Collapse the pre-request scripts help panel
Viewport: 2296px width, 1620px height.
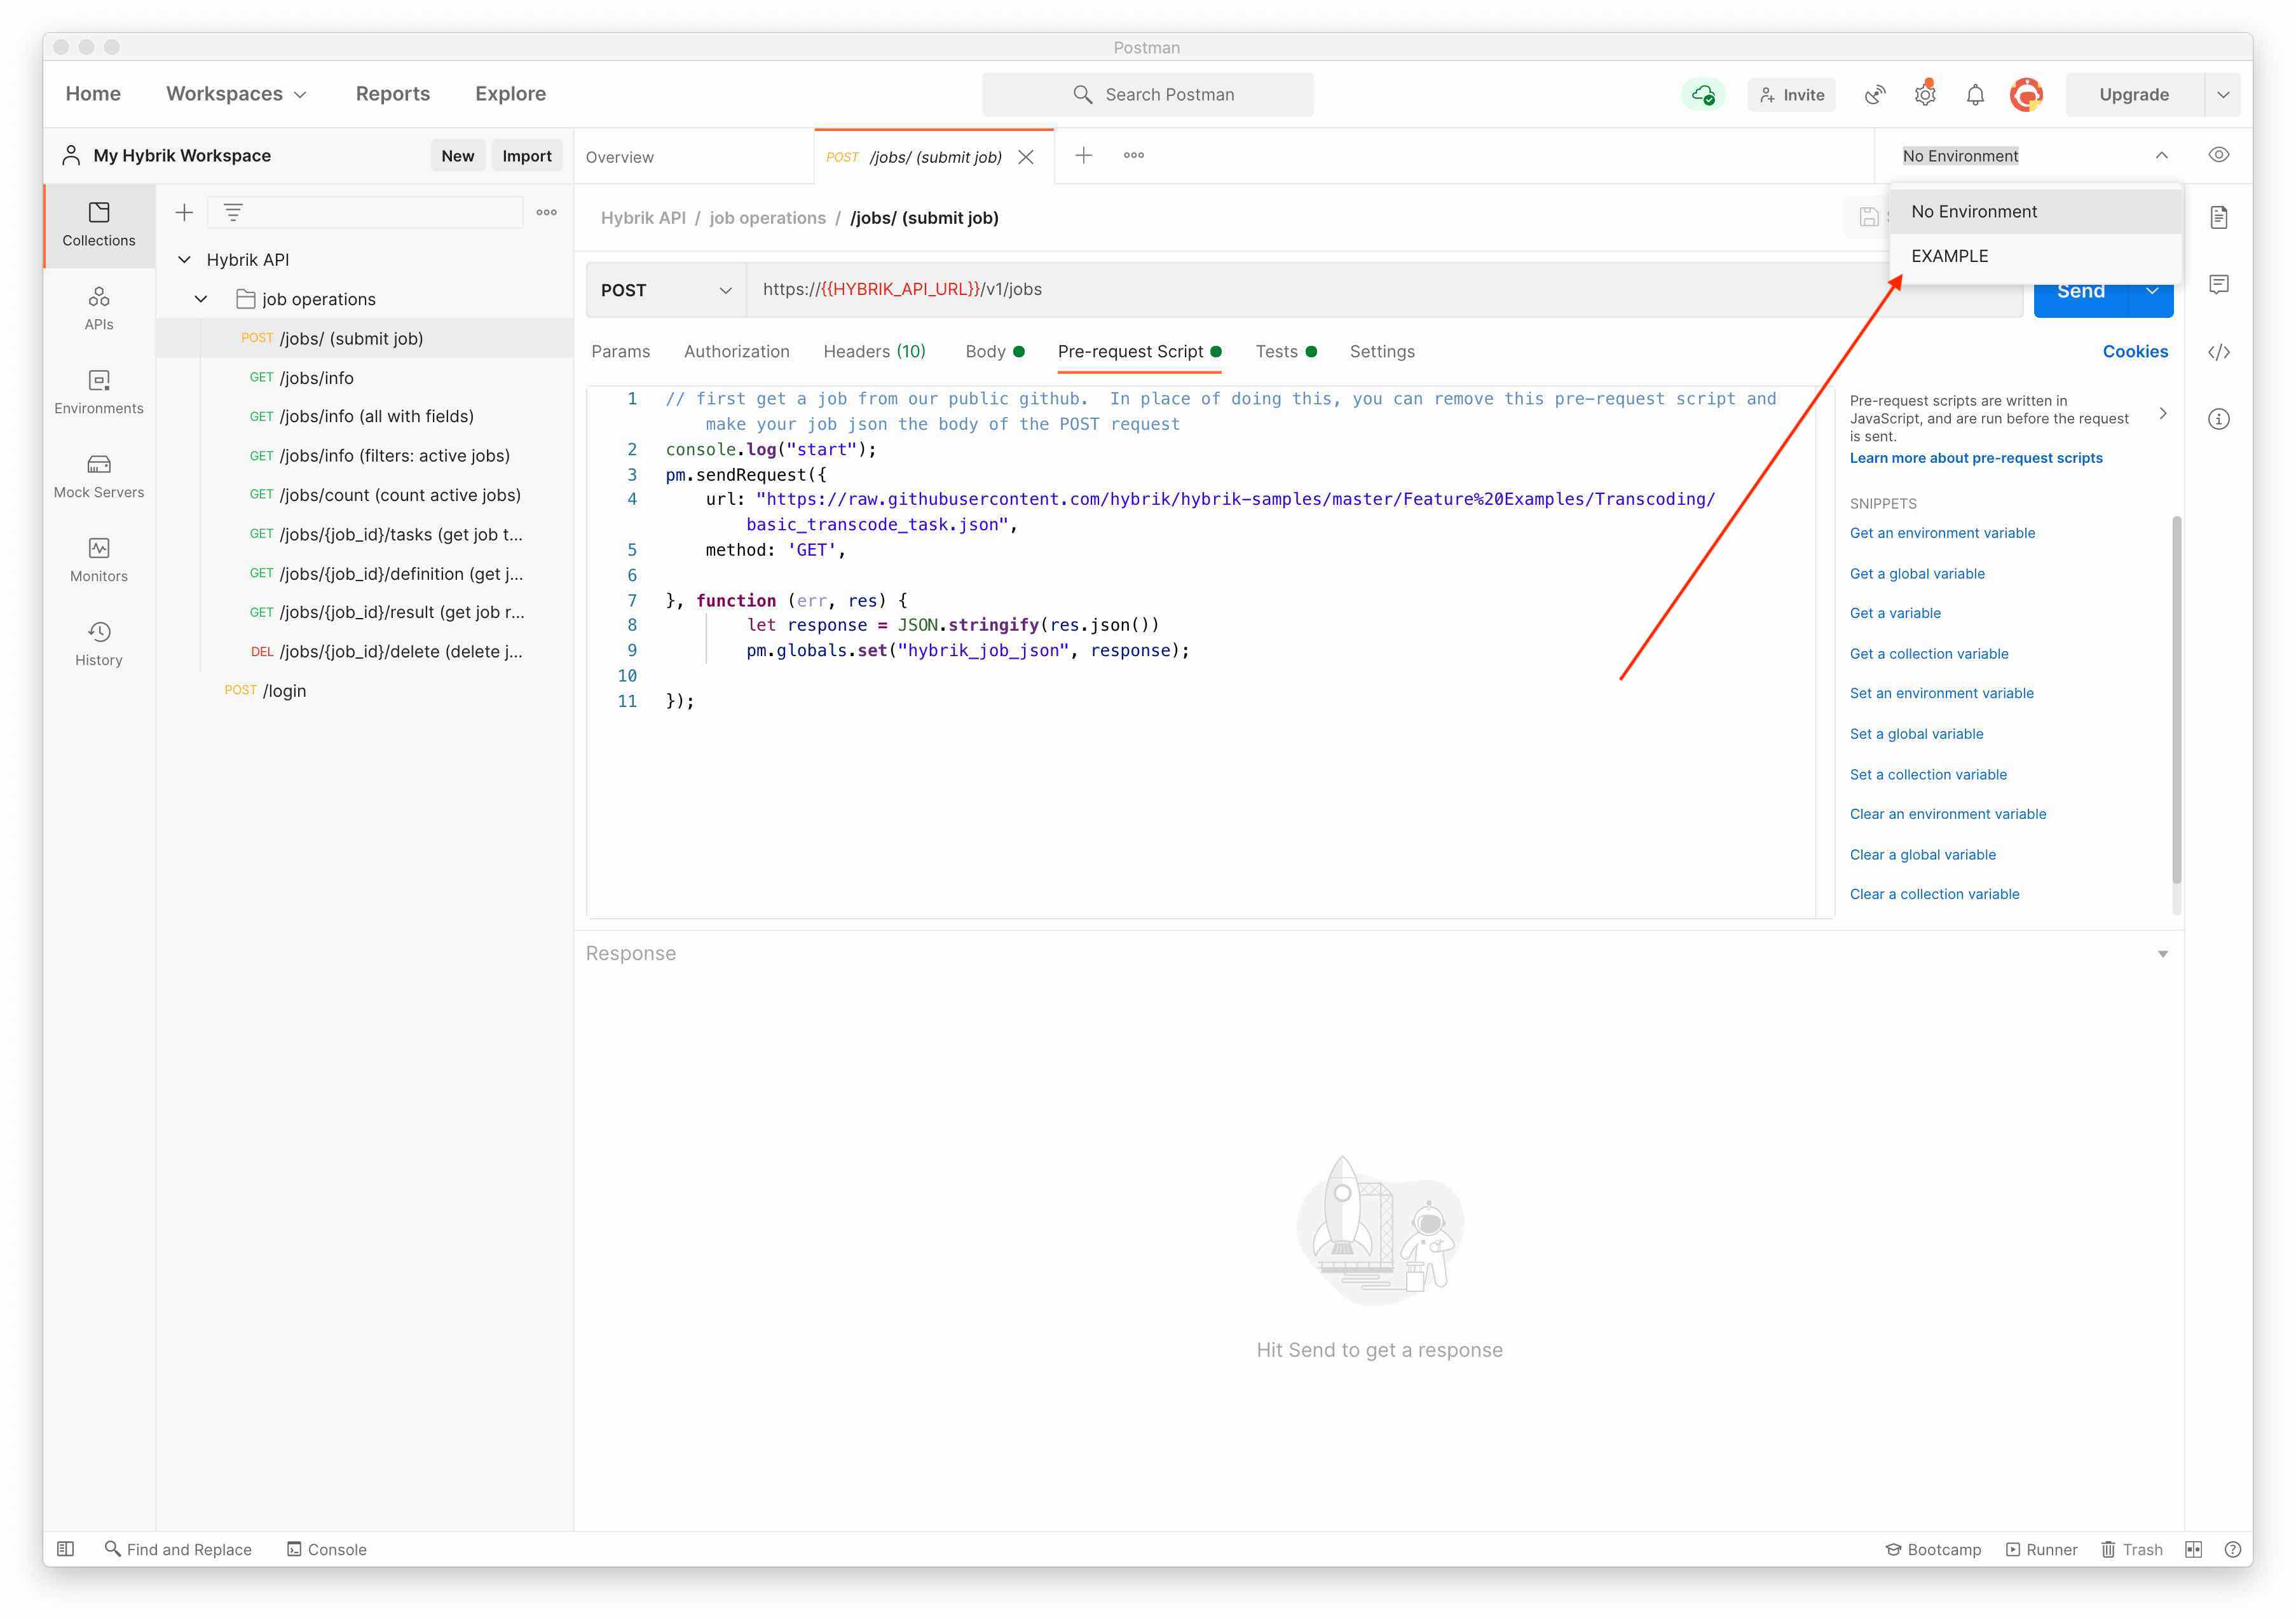point(2162,413)
